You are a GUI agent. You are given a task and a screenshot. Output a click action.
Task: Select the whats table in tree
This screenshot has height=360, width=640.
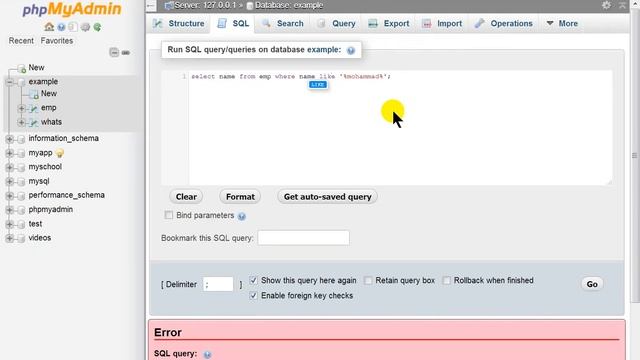point(51,122)
